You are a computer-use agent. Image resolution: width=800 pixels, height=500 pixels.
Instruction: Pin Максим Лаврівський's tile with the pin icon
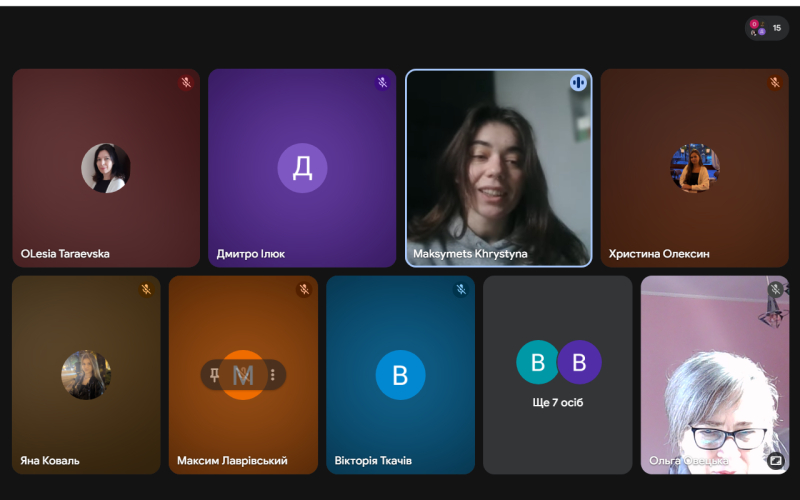215,375
